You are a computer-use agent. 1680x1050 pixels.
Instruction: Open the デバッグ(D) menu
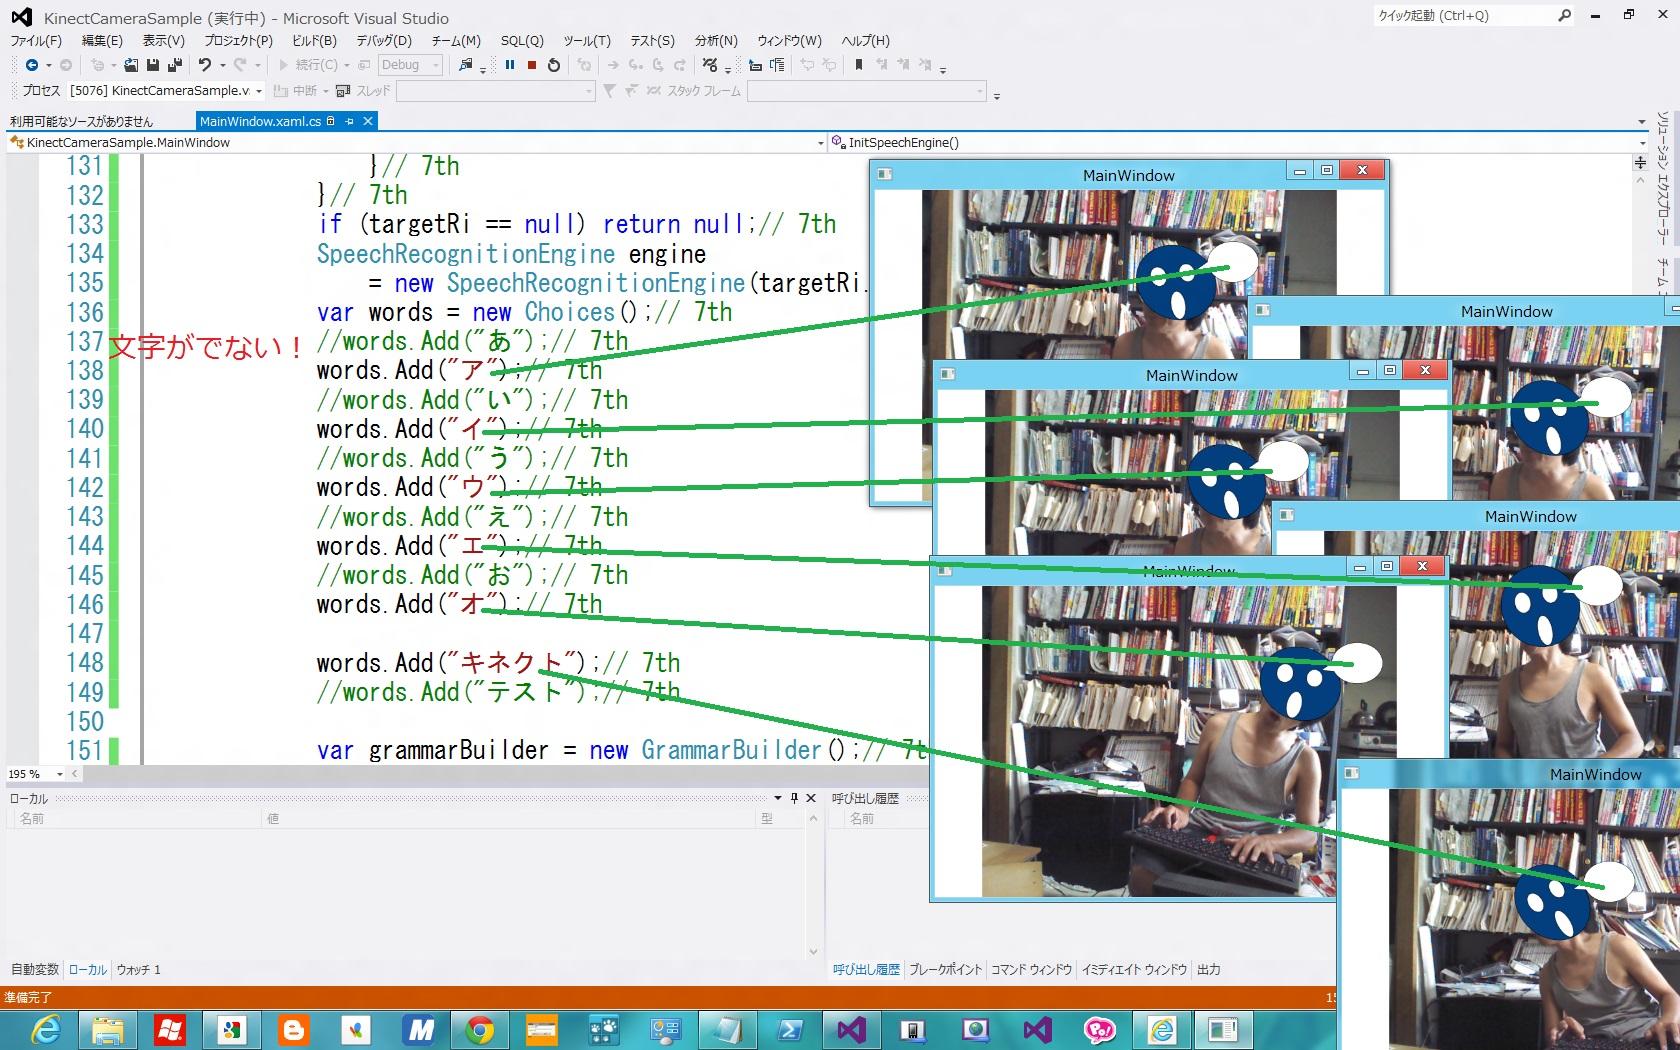[x=384, y=40]
